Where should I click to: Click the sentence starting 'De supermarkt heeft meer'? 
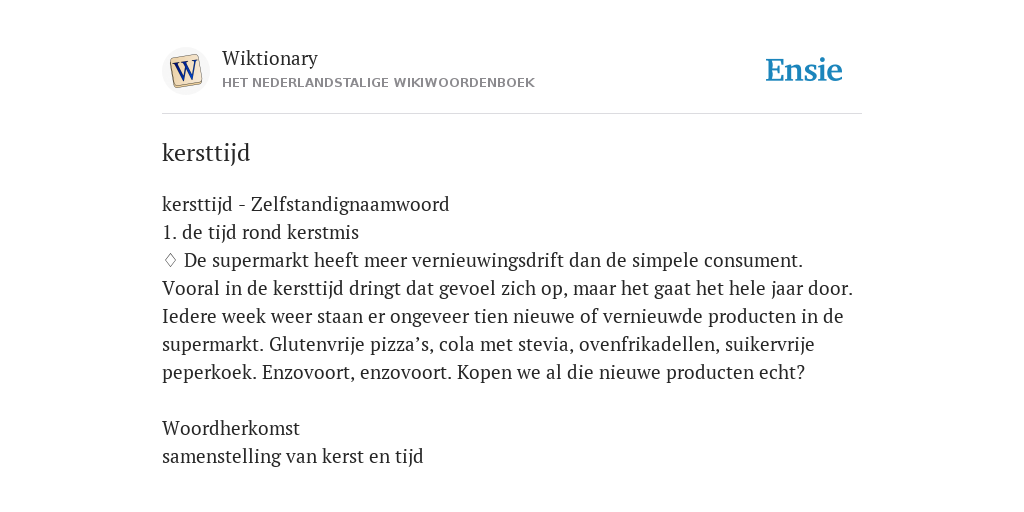pos(493,261)
